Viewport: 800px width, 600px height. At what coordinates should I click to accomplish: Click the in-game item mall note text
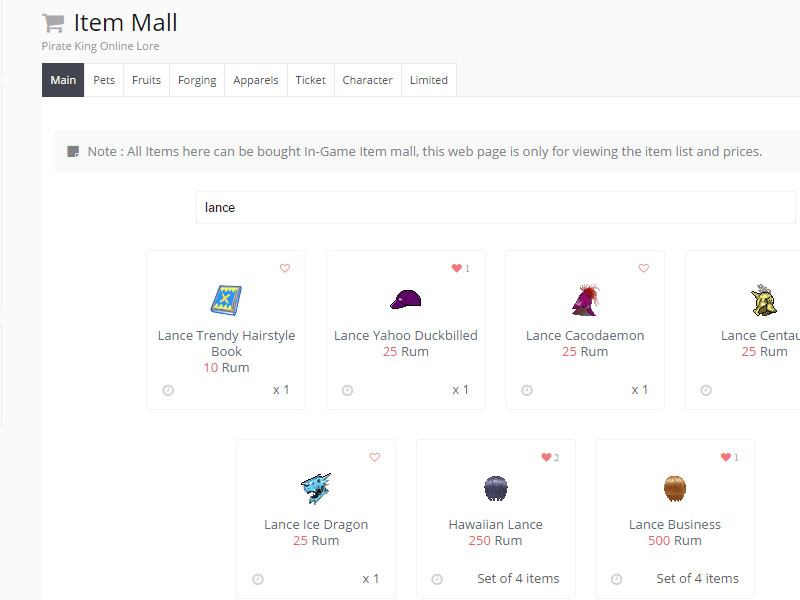click(424, 152)
